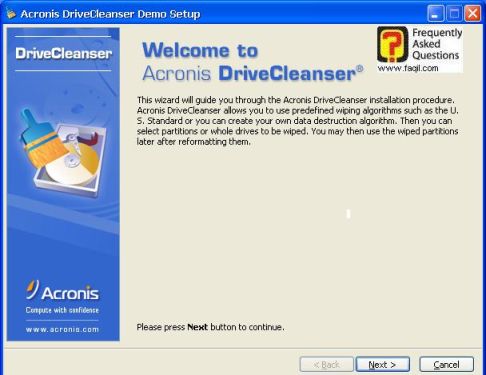Click the wizard description paragraph

point(298,121)
